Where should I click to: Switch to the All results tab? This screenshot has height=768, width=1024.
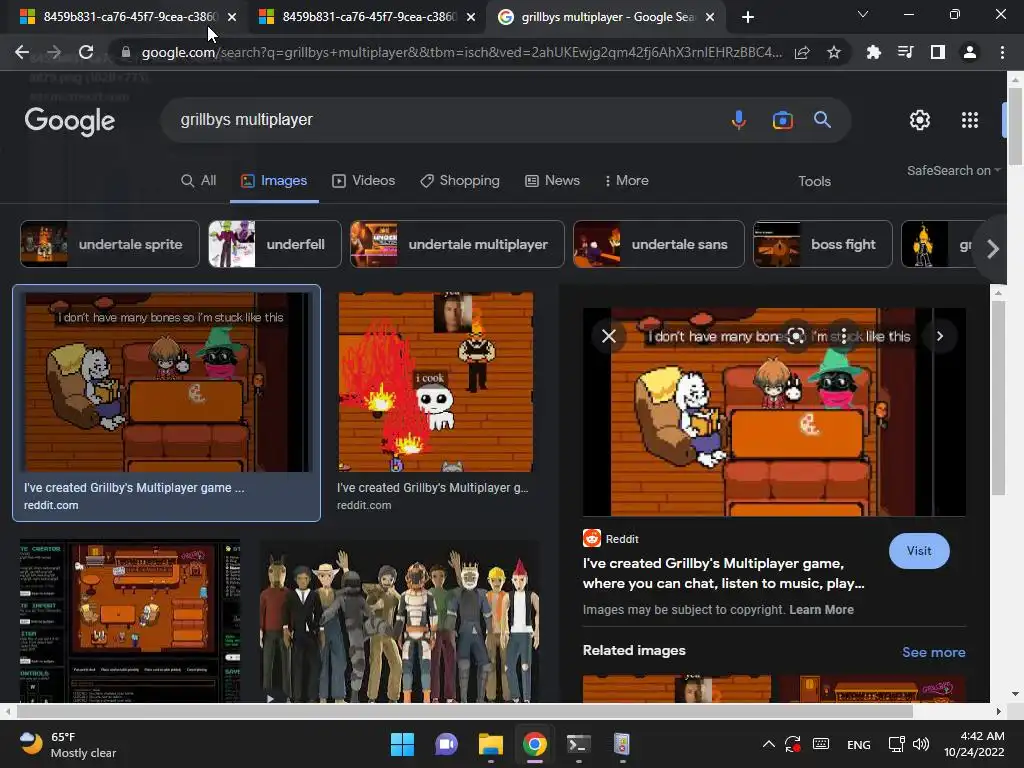coord(199,181)
